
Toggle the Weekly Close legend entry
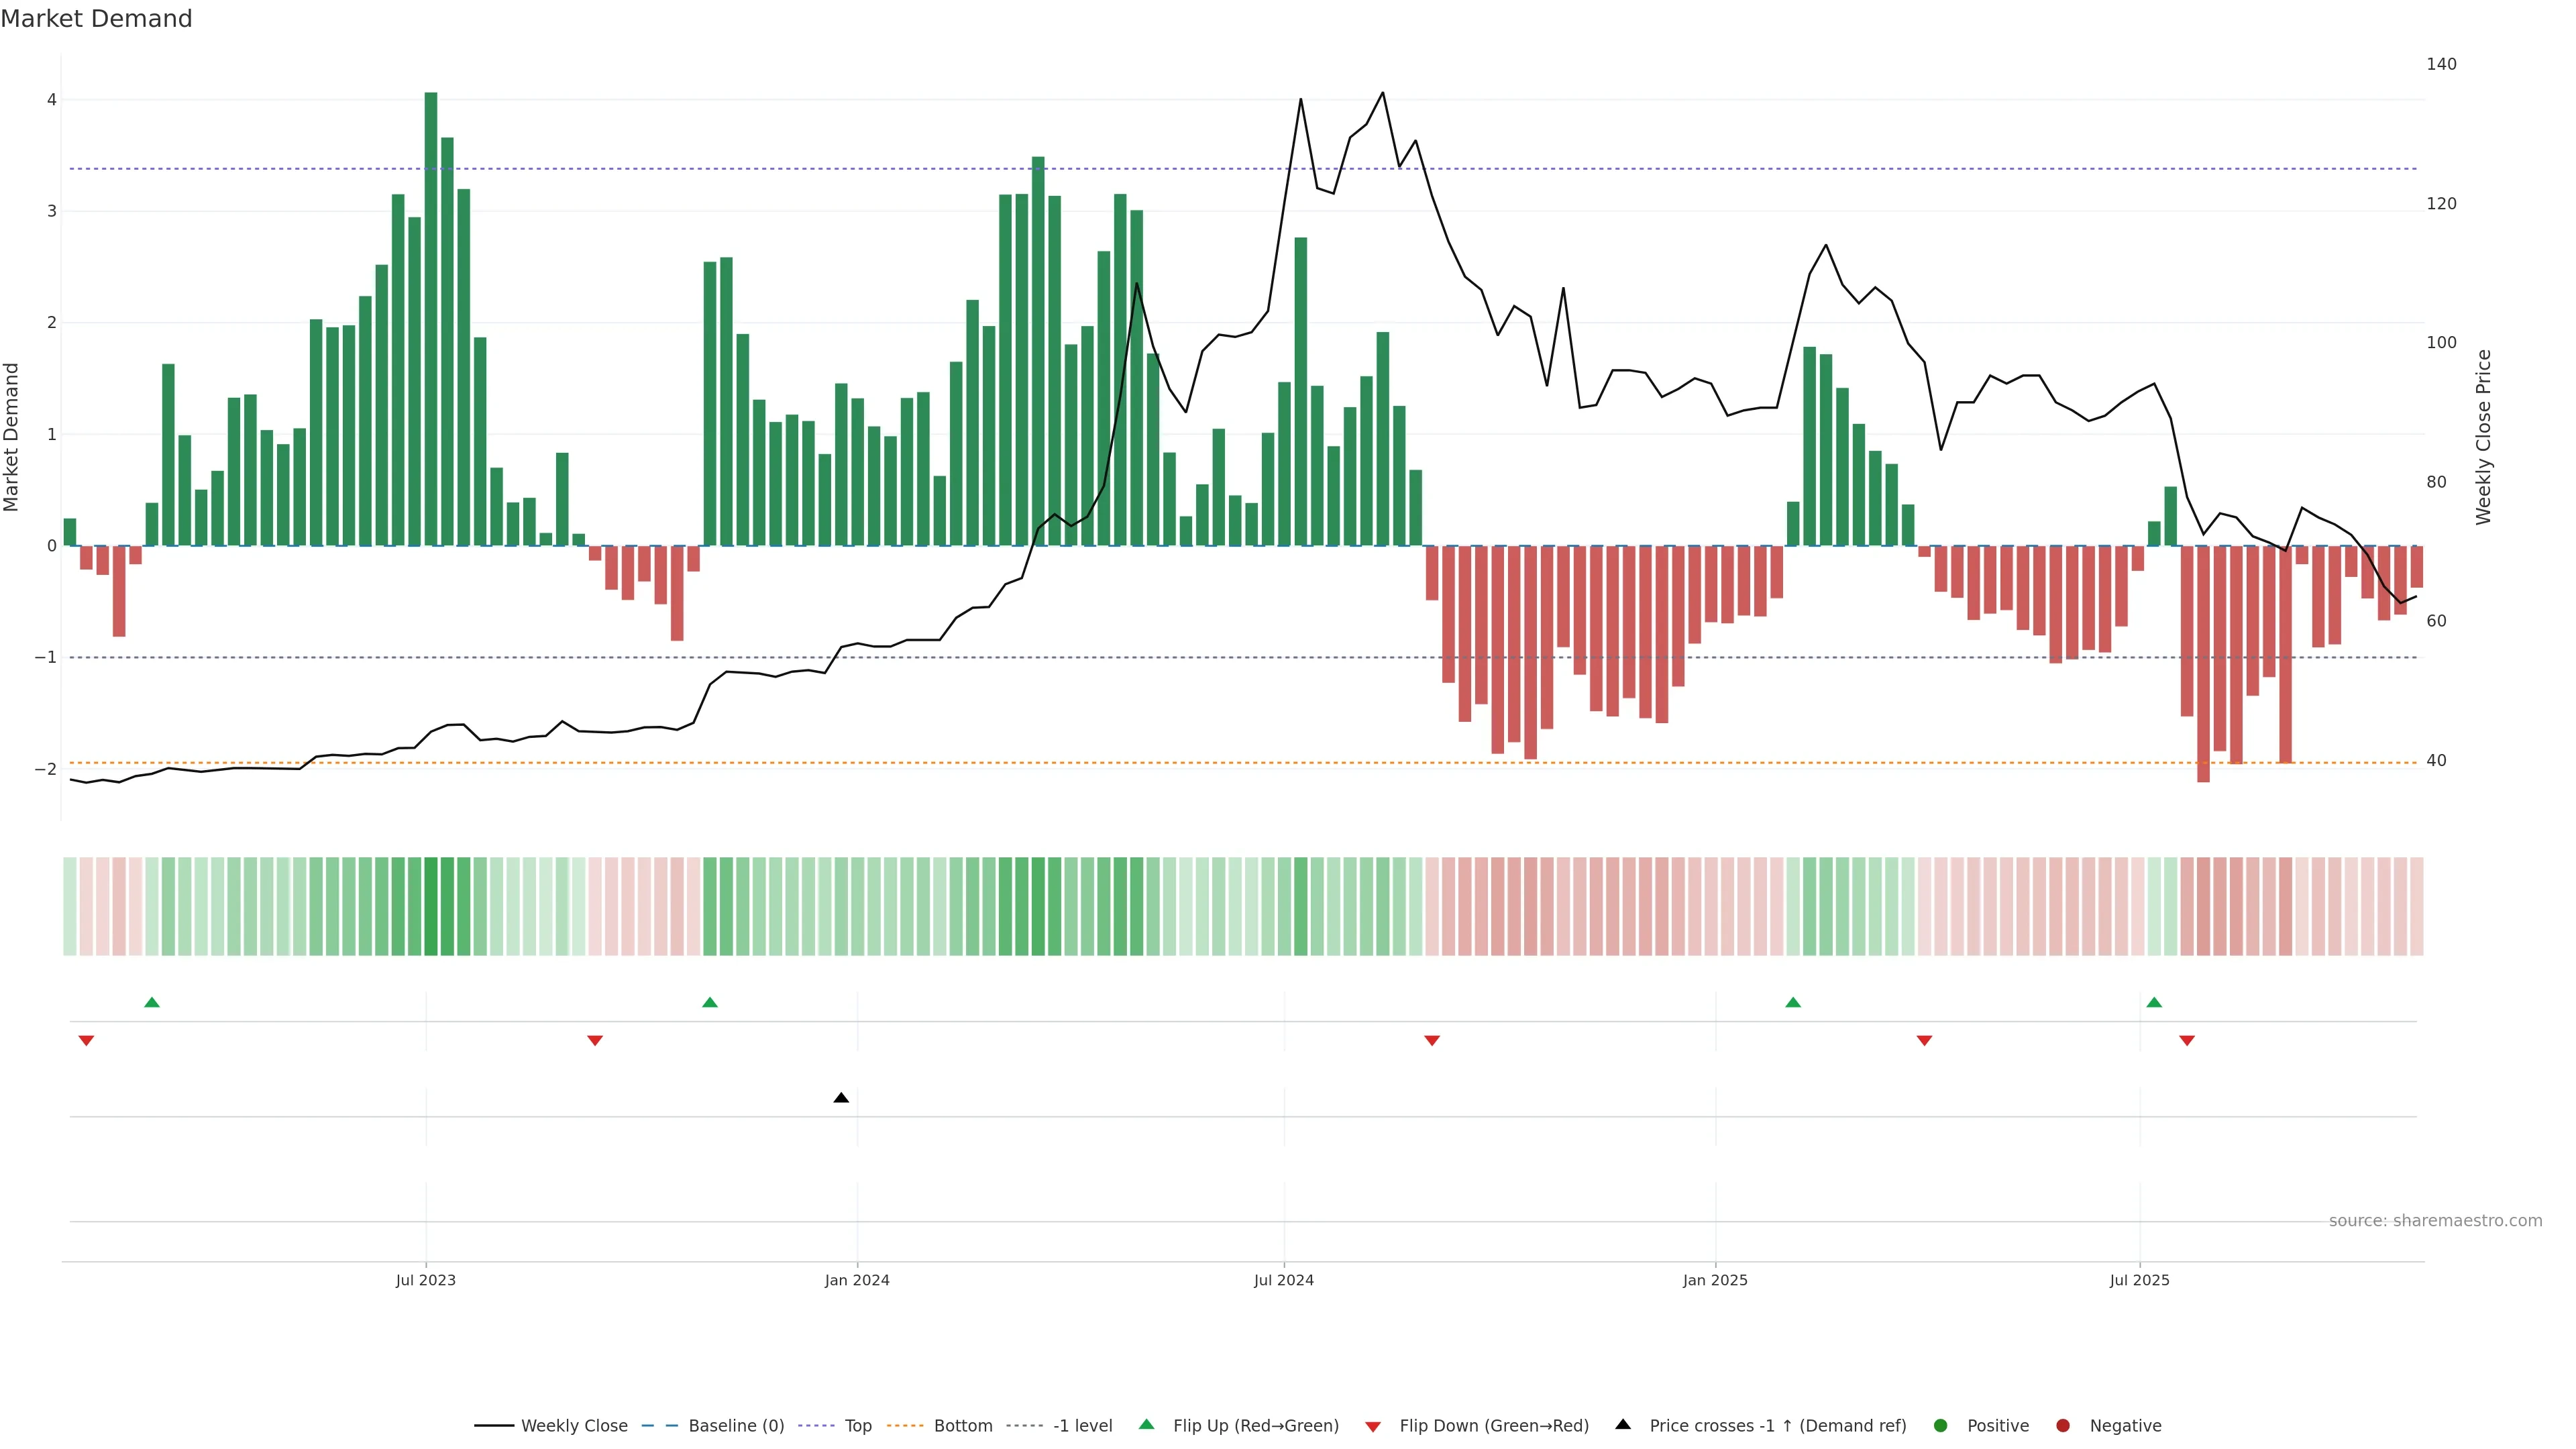pos(573,1426)
